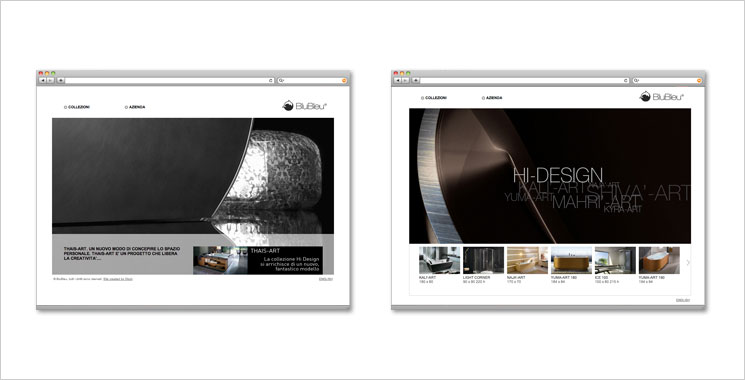Image resolution: width=745 pixels, height=380 pixels.
Task: Click the THAIS-ART news preview image
Action: coord(220,260)
